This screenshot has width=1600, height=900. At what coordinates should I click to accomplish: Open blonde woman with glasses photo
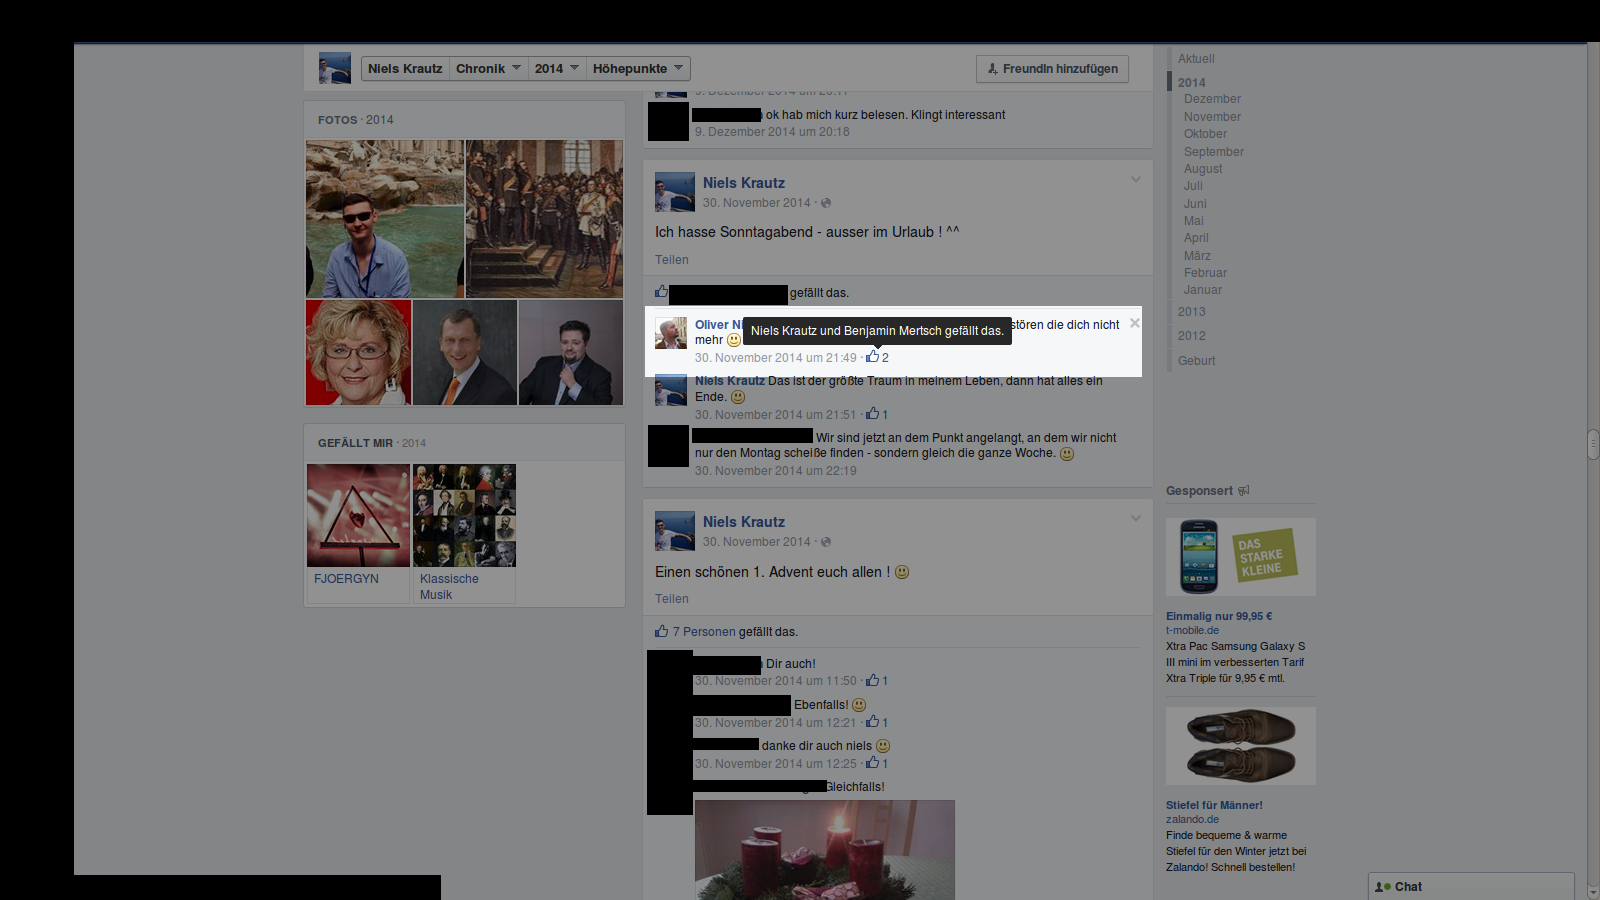pyautogui.click(x=358, y=352)
